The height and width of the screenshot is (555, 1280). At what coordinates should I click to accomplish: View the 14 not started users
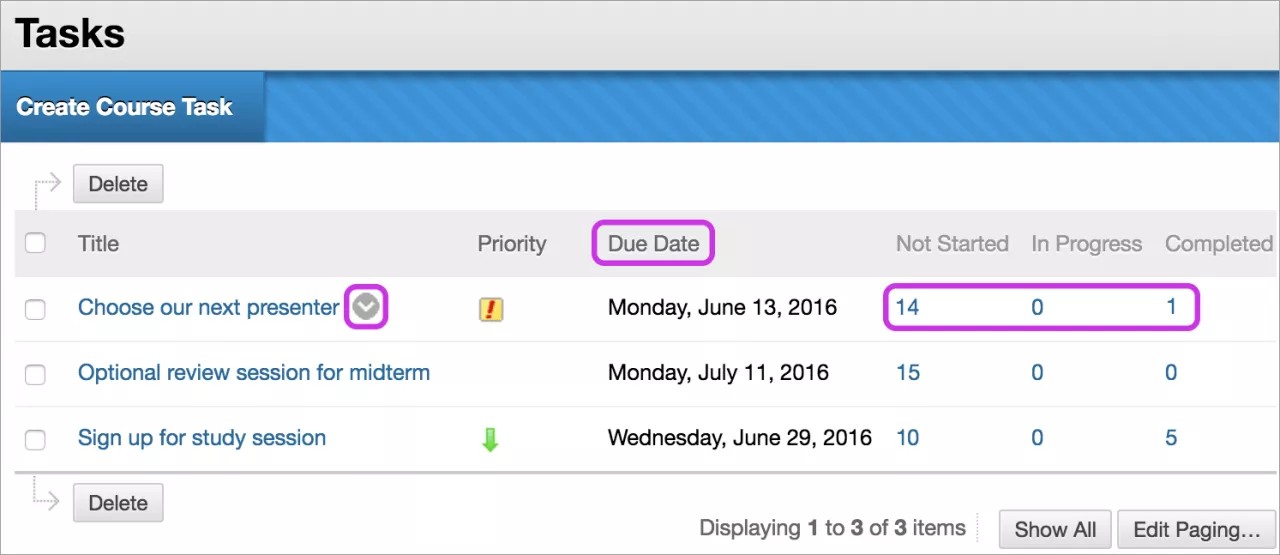[907, 308]
